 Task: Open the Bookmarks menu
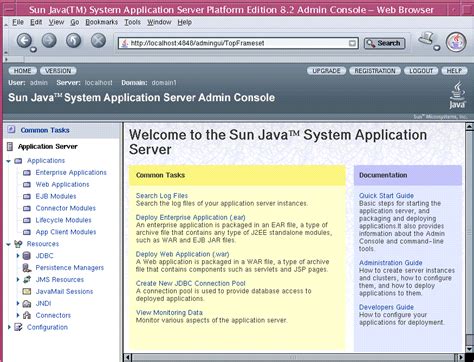(102, 22)
